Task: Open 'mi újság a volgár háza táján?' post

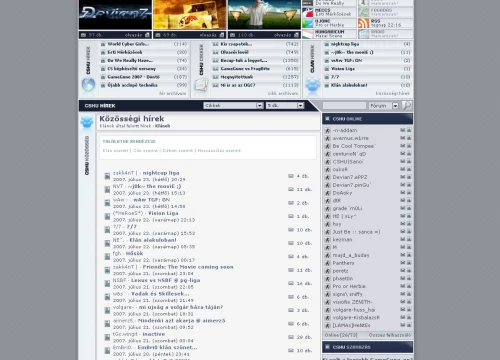Action: pos(181,307)
